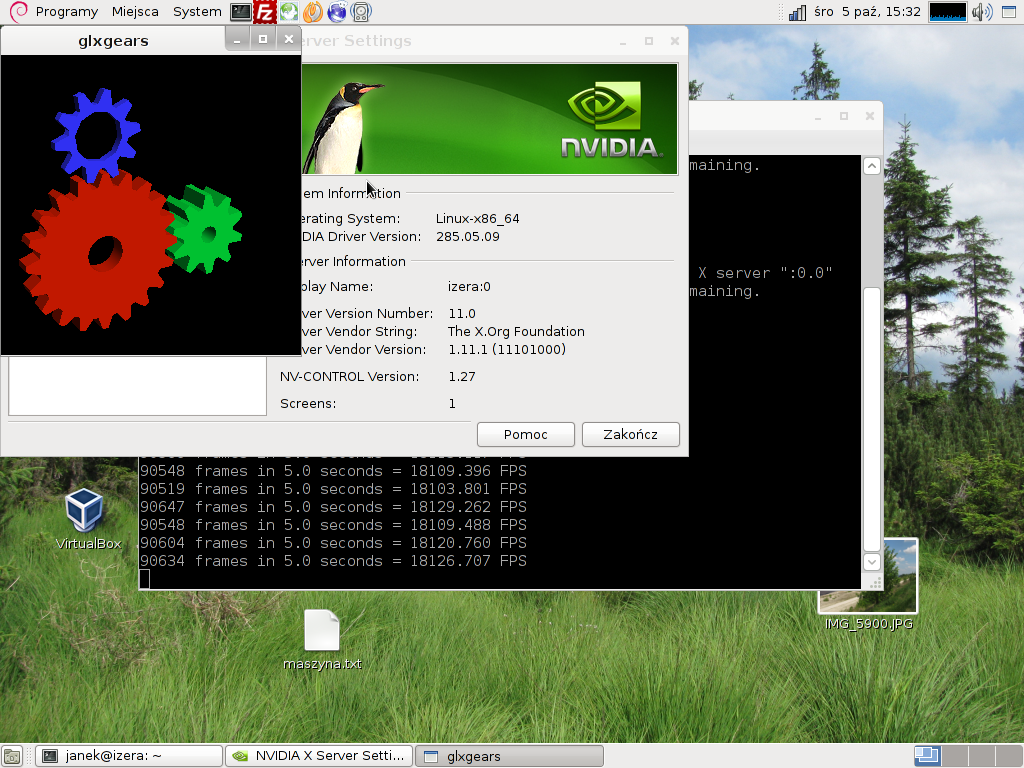The image size is (1024, 768).
Task: Click the Screens count value 1
Action: click(x=452, y=404)
